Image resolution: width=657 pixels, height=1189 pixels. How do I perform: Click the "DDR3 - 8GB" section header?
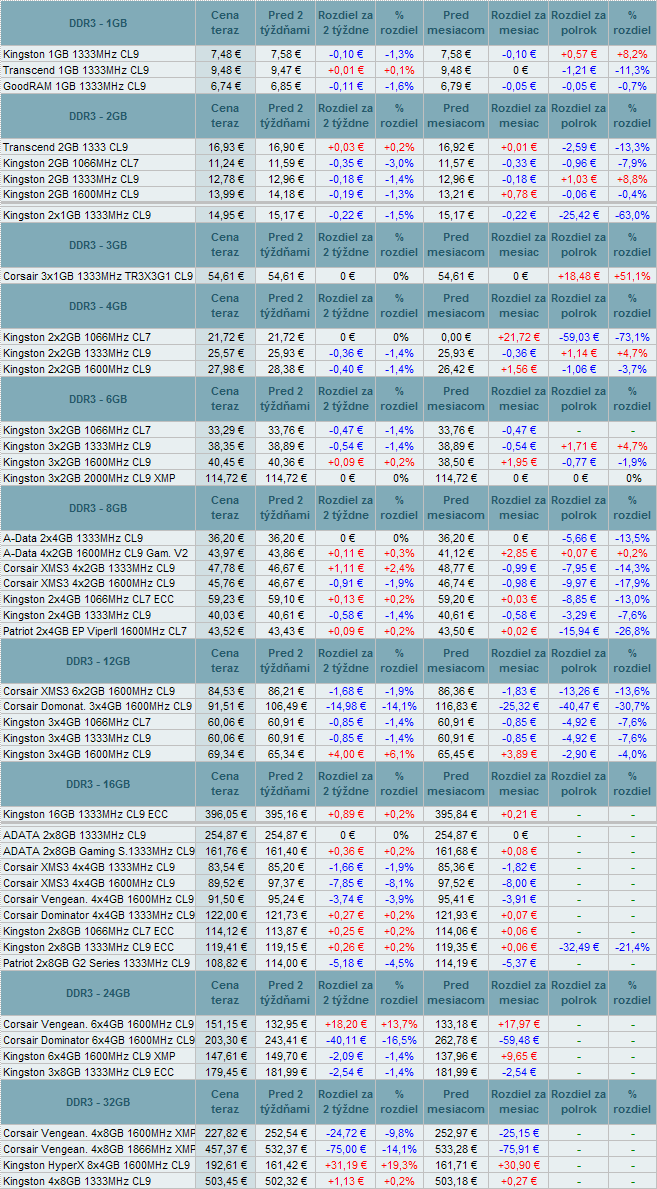tap(98, 507)
